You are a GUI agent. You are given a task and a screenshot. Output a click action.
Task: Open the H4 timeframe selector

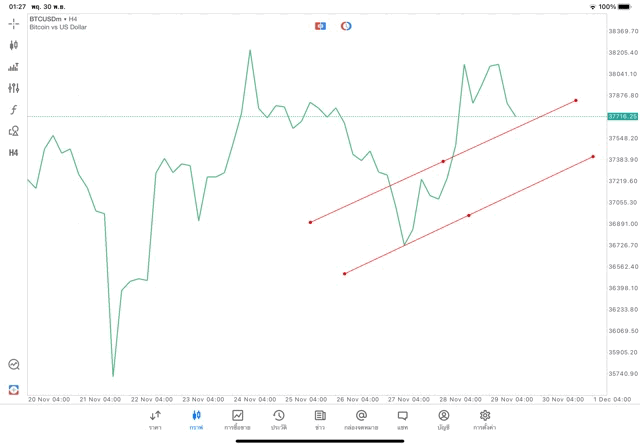pos(14,153)
